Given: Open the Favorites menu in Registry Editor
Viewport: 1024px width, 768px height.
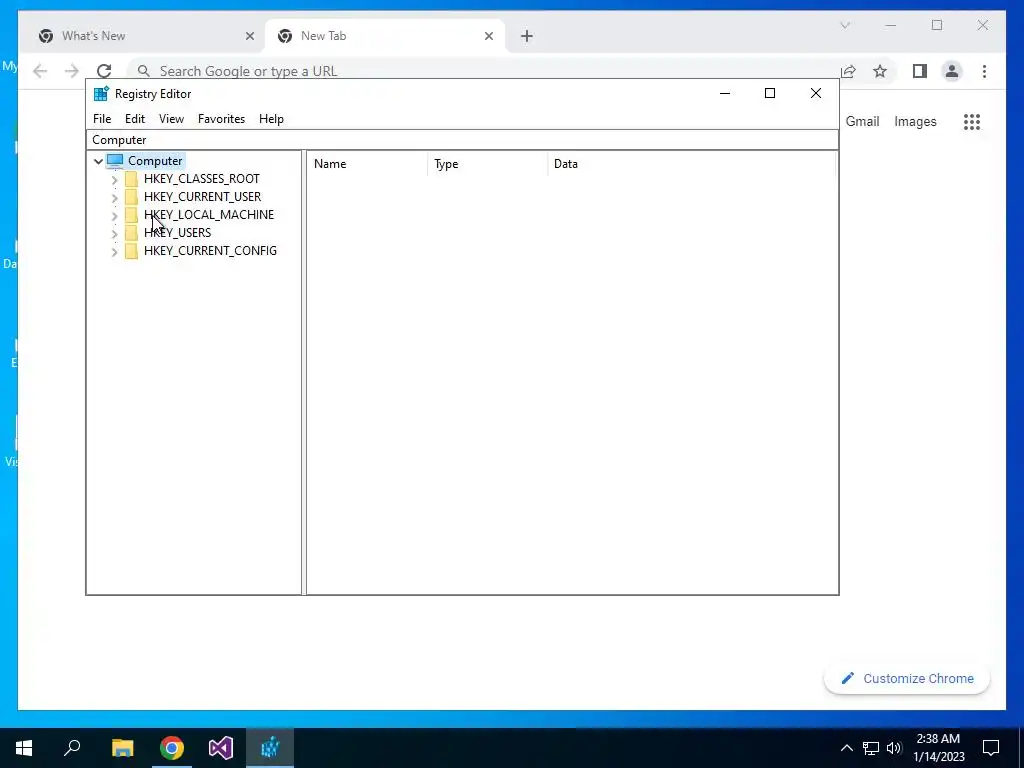Looking at the screenshot, I should click(221, 119).
